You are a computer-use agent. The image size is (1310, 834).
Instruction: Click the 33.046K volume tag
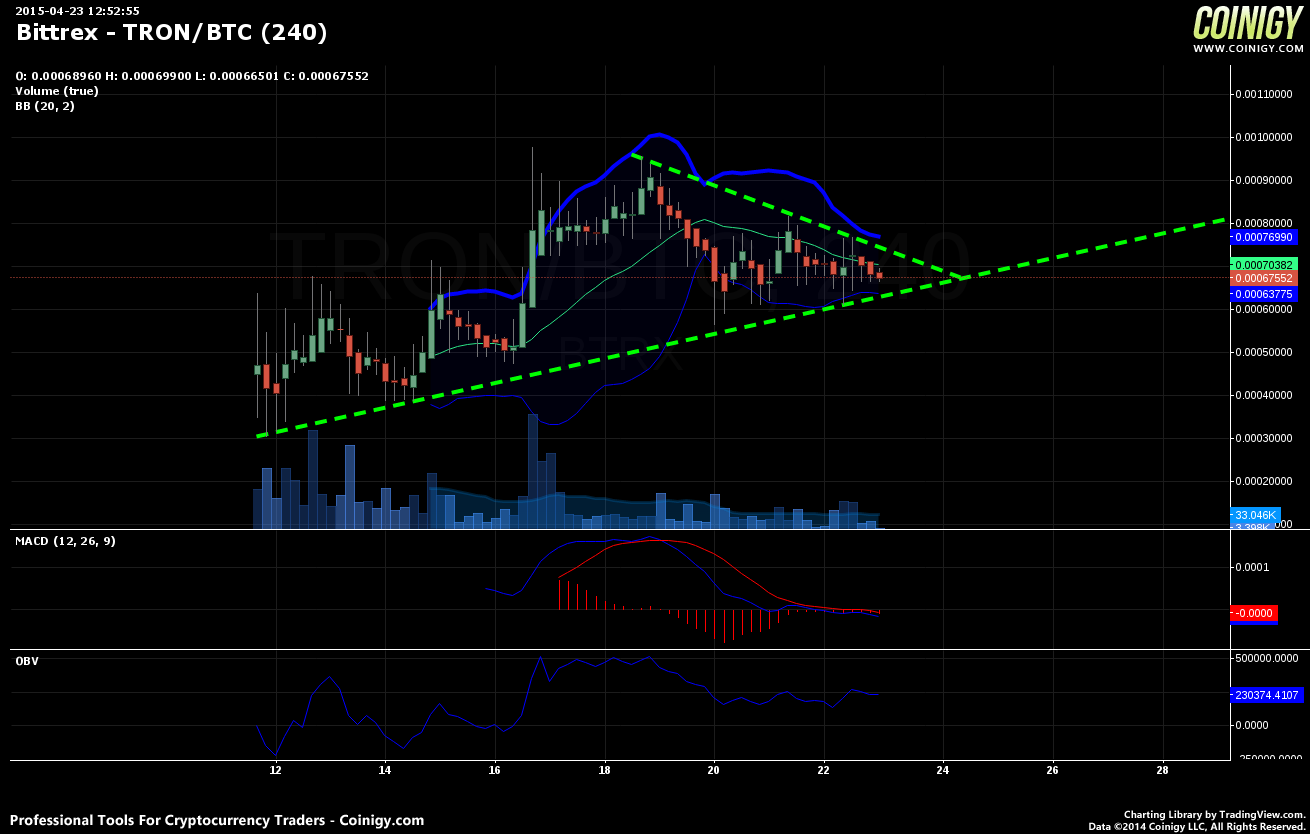coord(1255,515)
